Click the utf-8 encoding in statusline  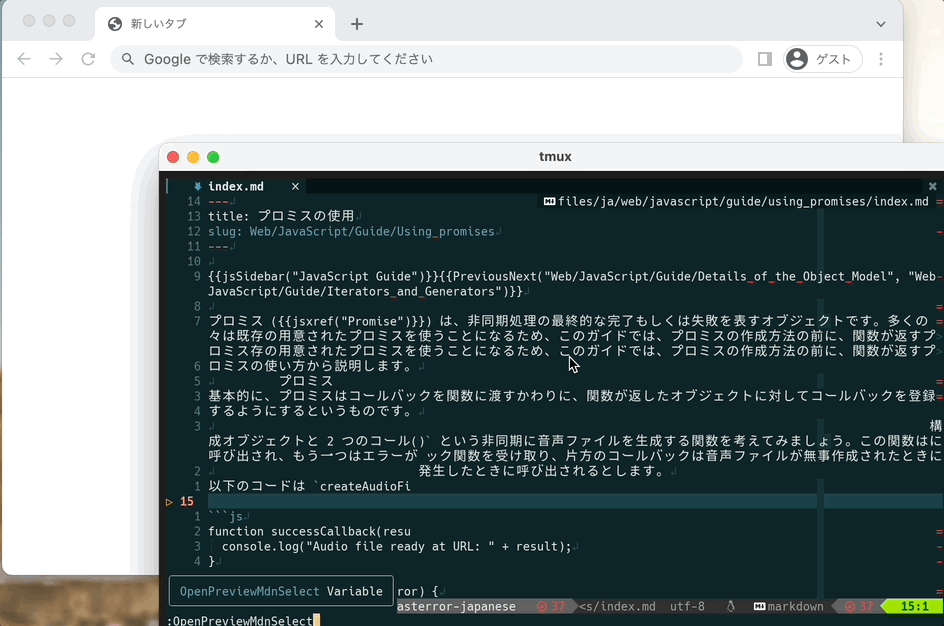pyautogui.click(x=687, y=607)
